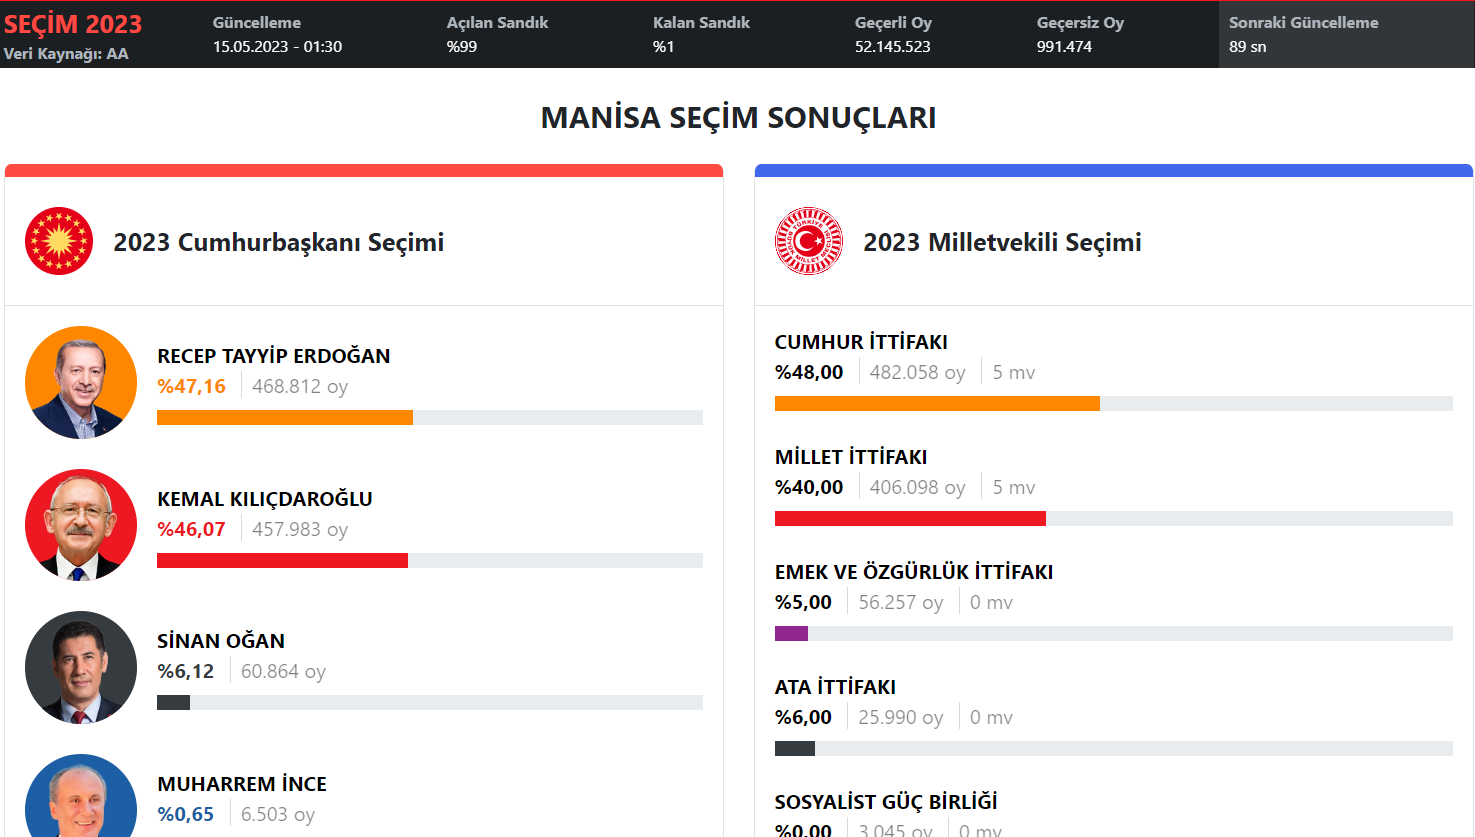Screen dimensions: 1475x837
Task: Click Sinan Oğan's portrait photo
Action: [x=81, y=667]
